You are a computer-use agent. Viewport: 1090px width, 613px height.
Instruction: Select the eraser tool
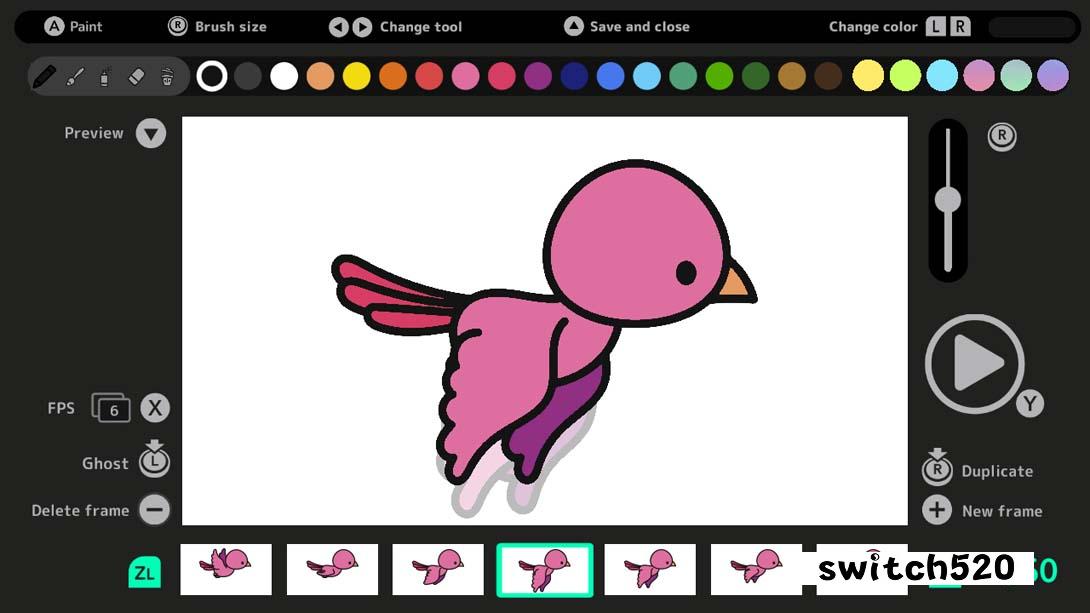click(137, 76)
